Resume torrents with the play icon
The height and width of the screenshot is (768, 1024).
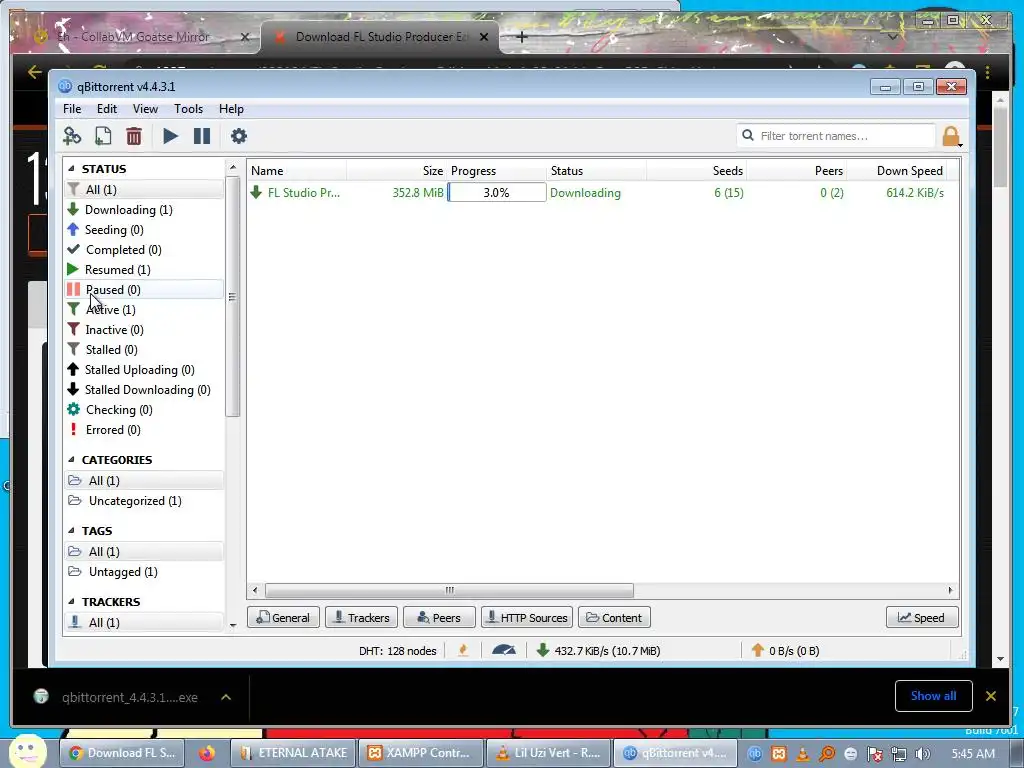click(170, 136)
